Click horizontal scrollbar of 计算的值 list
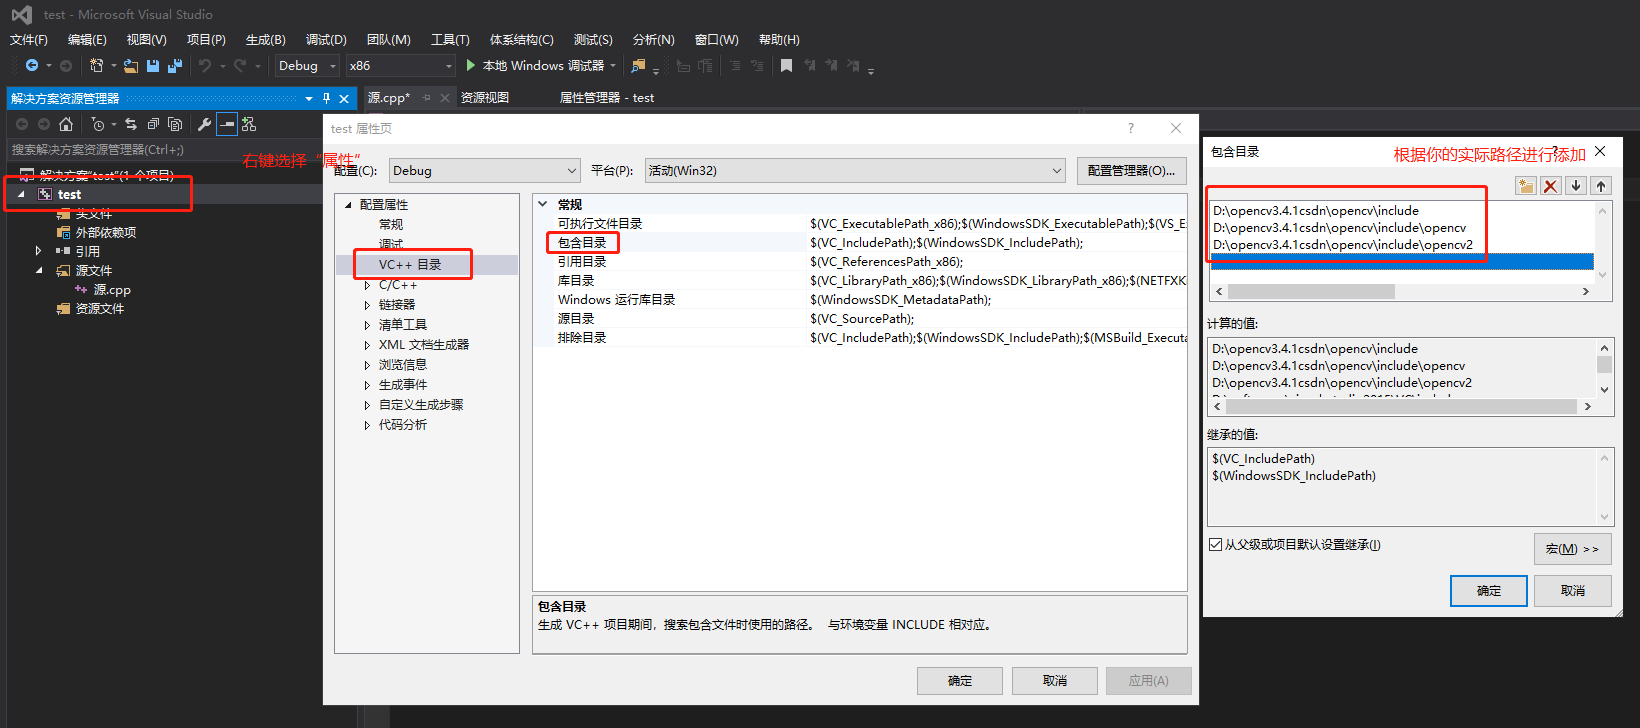 click(x=1401, y=407)
